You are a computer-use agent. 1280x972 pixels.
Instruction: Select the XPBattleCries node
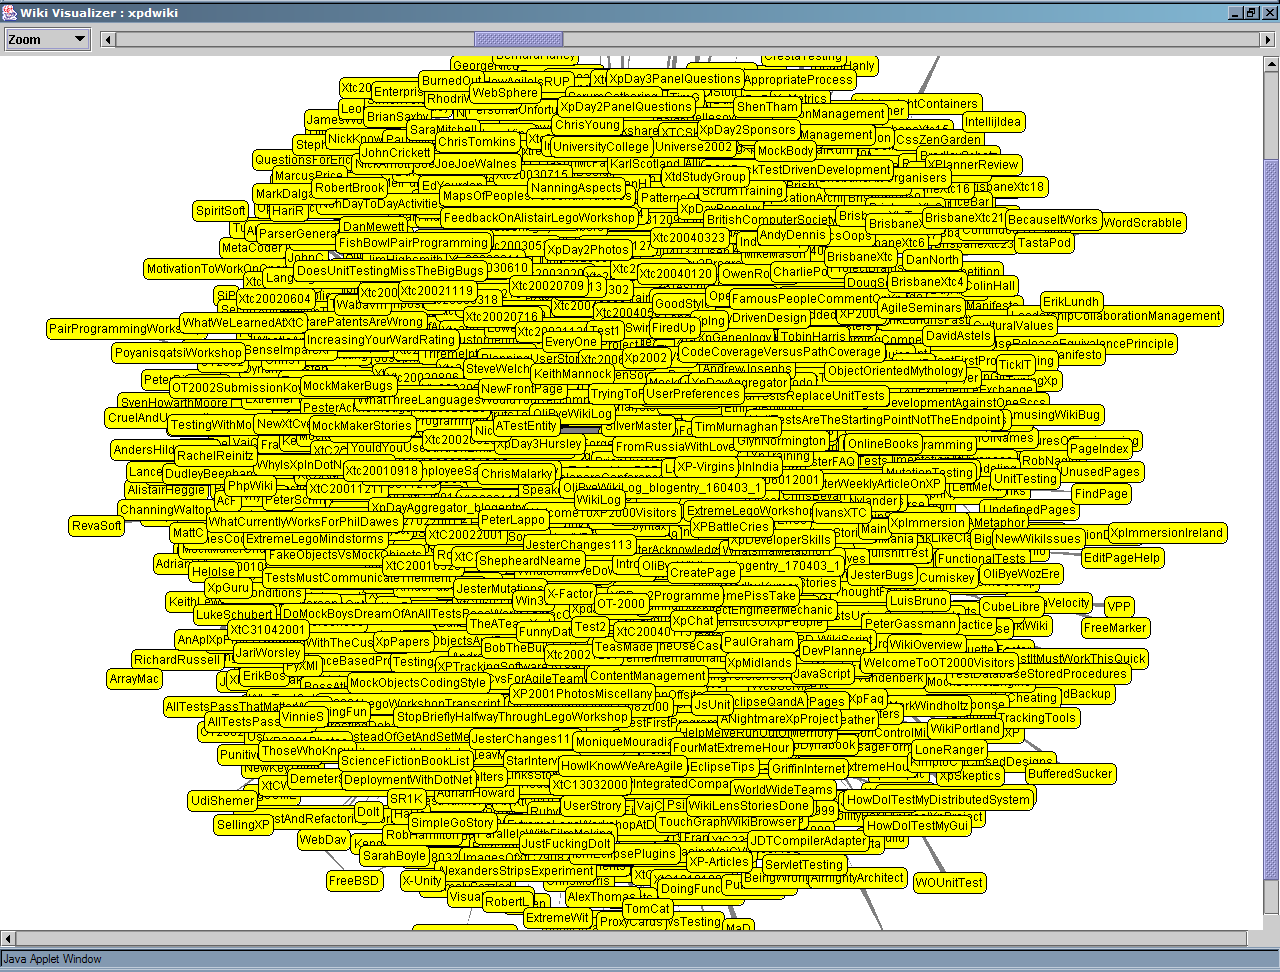pyautogui.click(x=730, y=527)
